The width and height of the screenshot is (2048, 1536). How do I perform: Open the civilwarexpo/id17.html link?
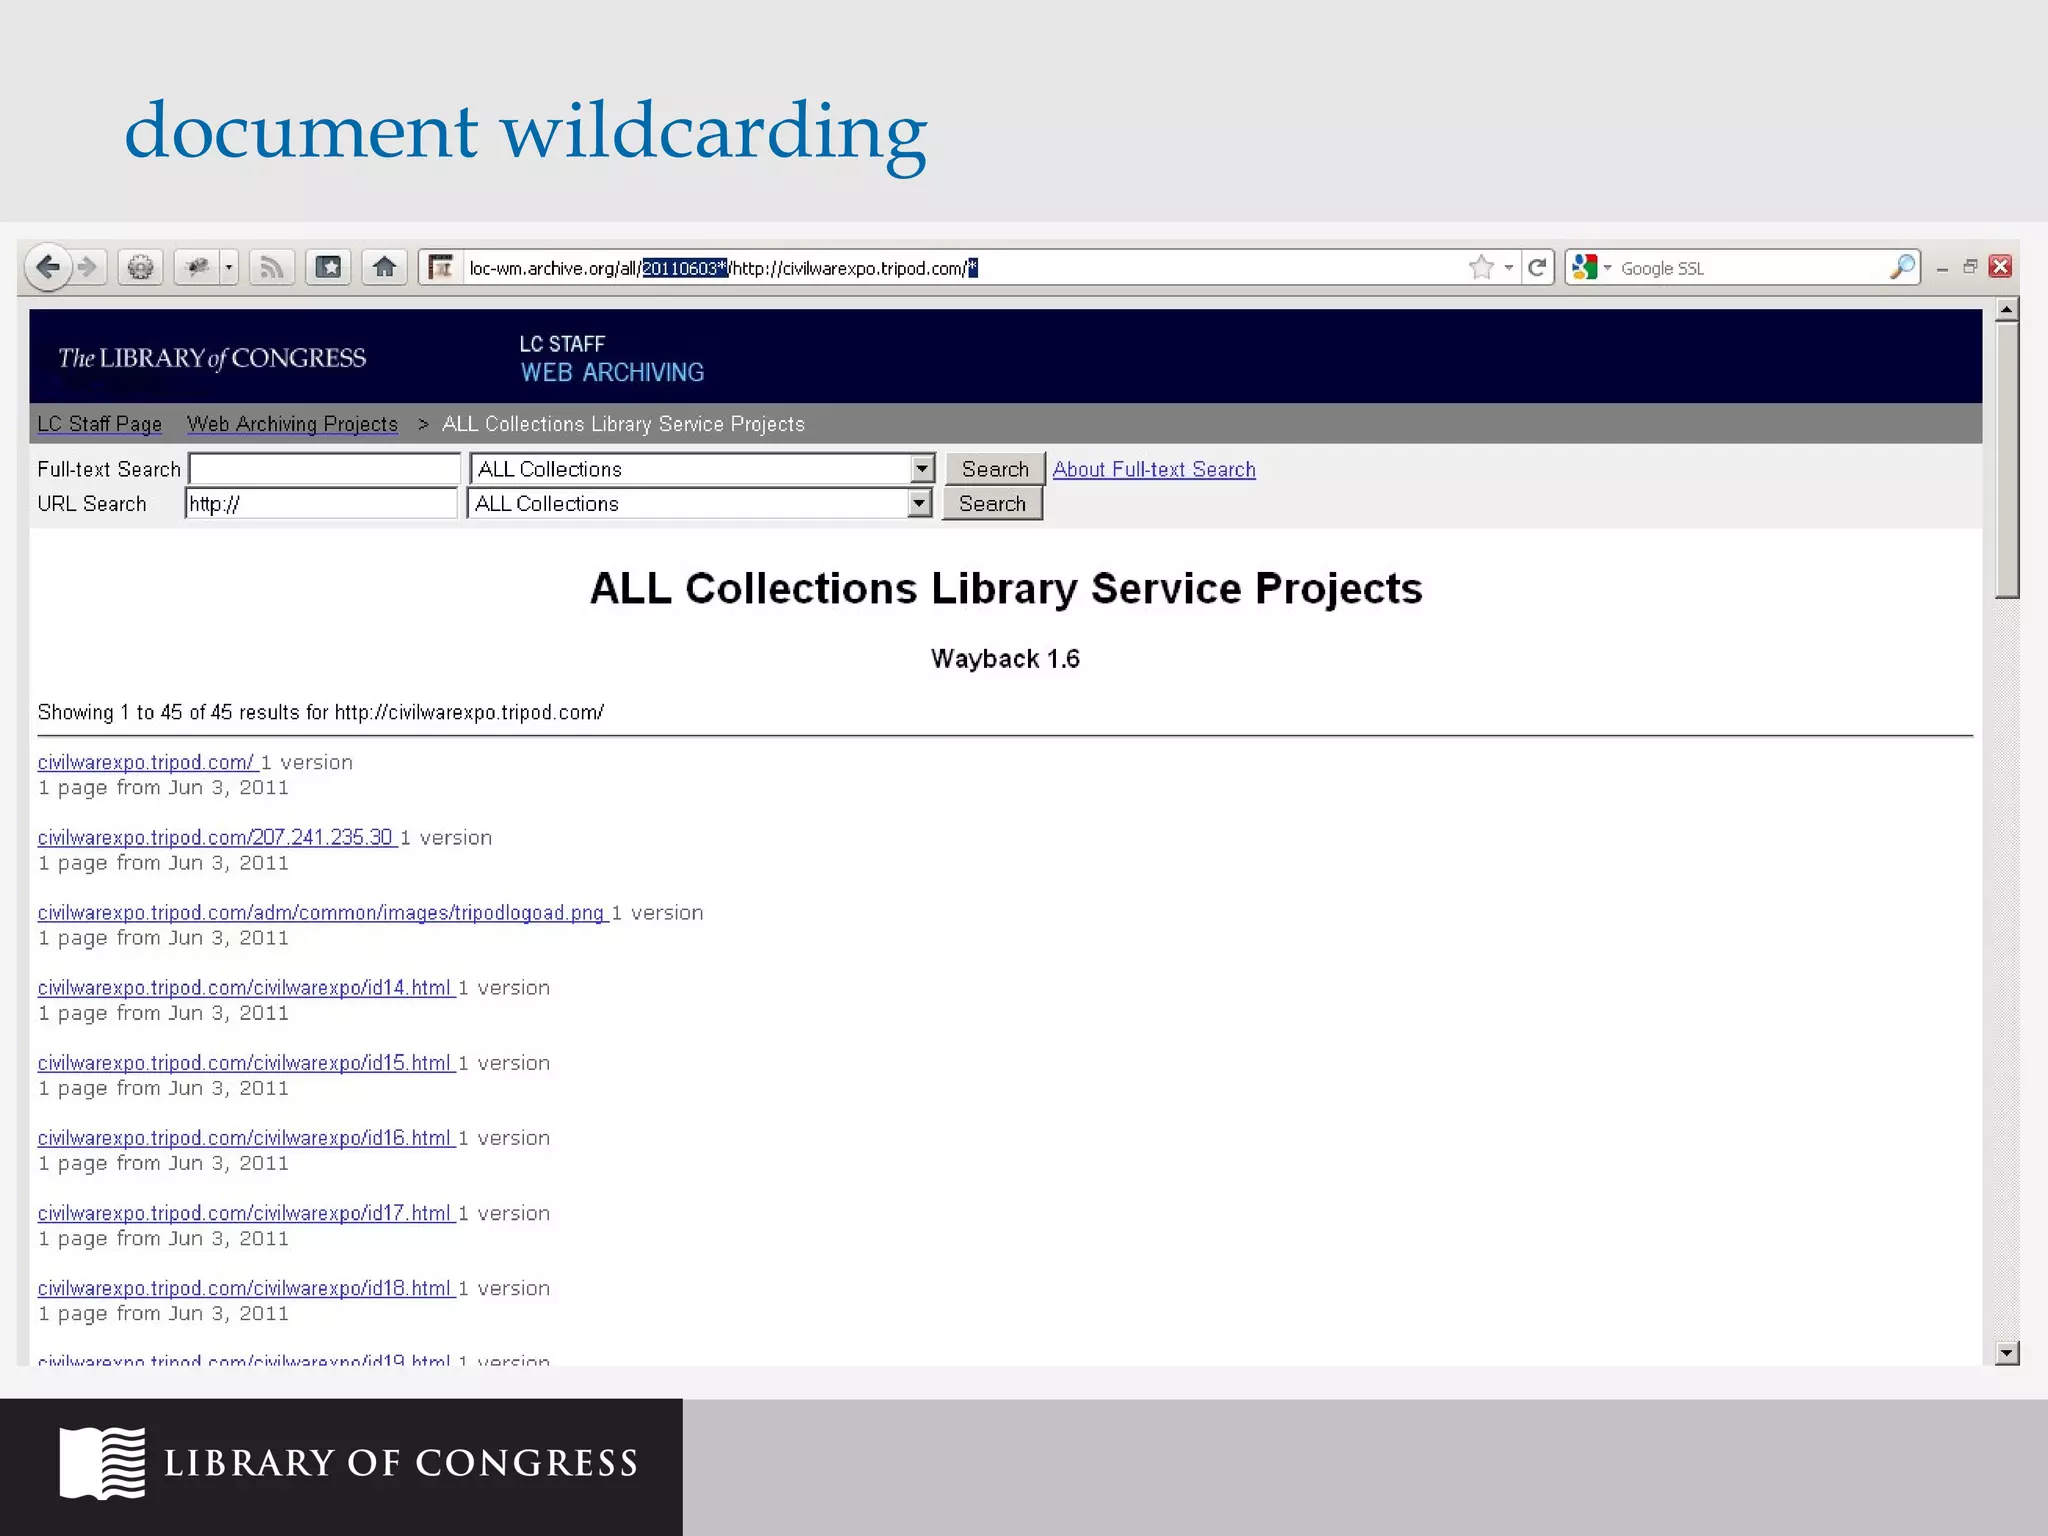(245, 1212)
